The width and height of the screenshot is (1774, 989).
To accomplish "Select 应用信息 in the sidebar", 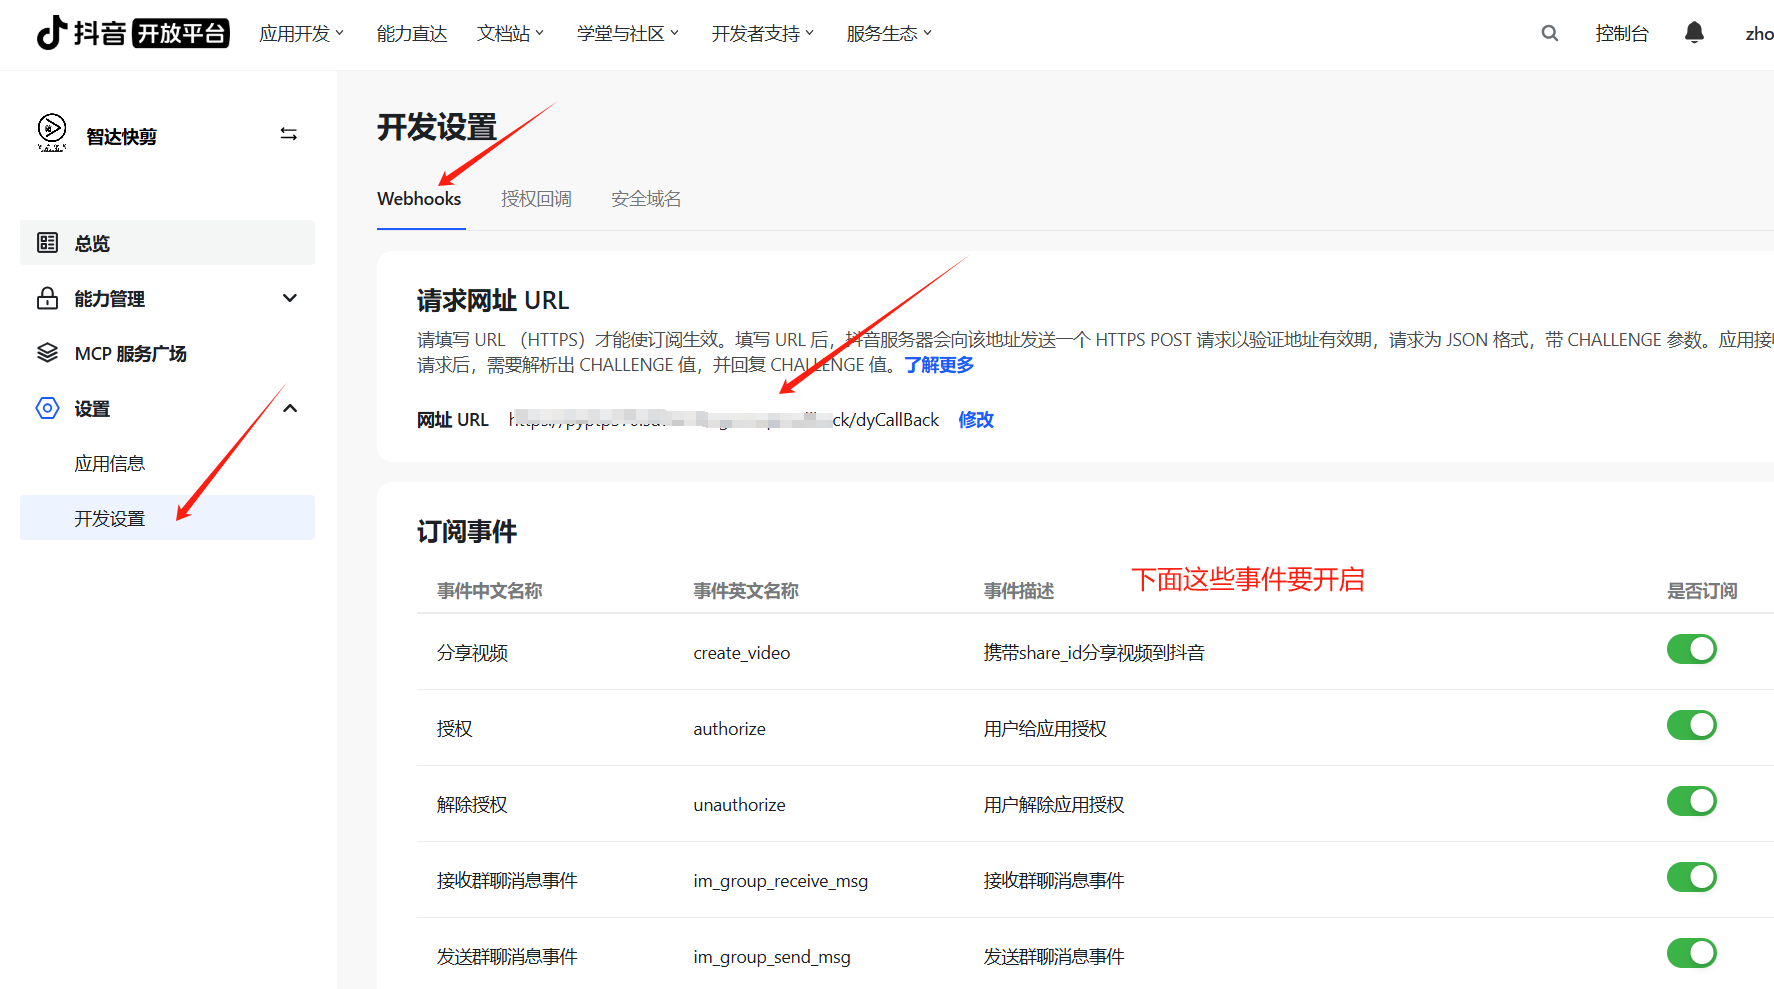I will [x=110, y=463].
